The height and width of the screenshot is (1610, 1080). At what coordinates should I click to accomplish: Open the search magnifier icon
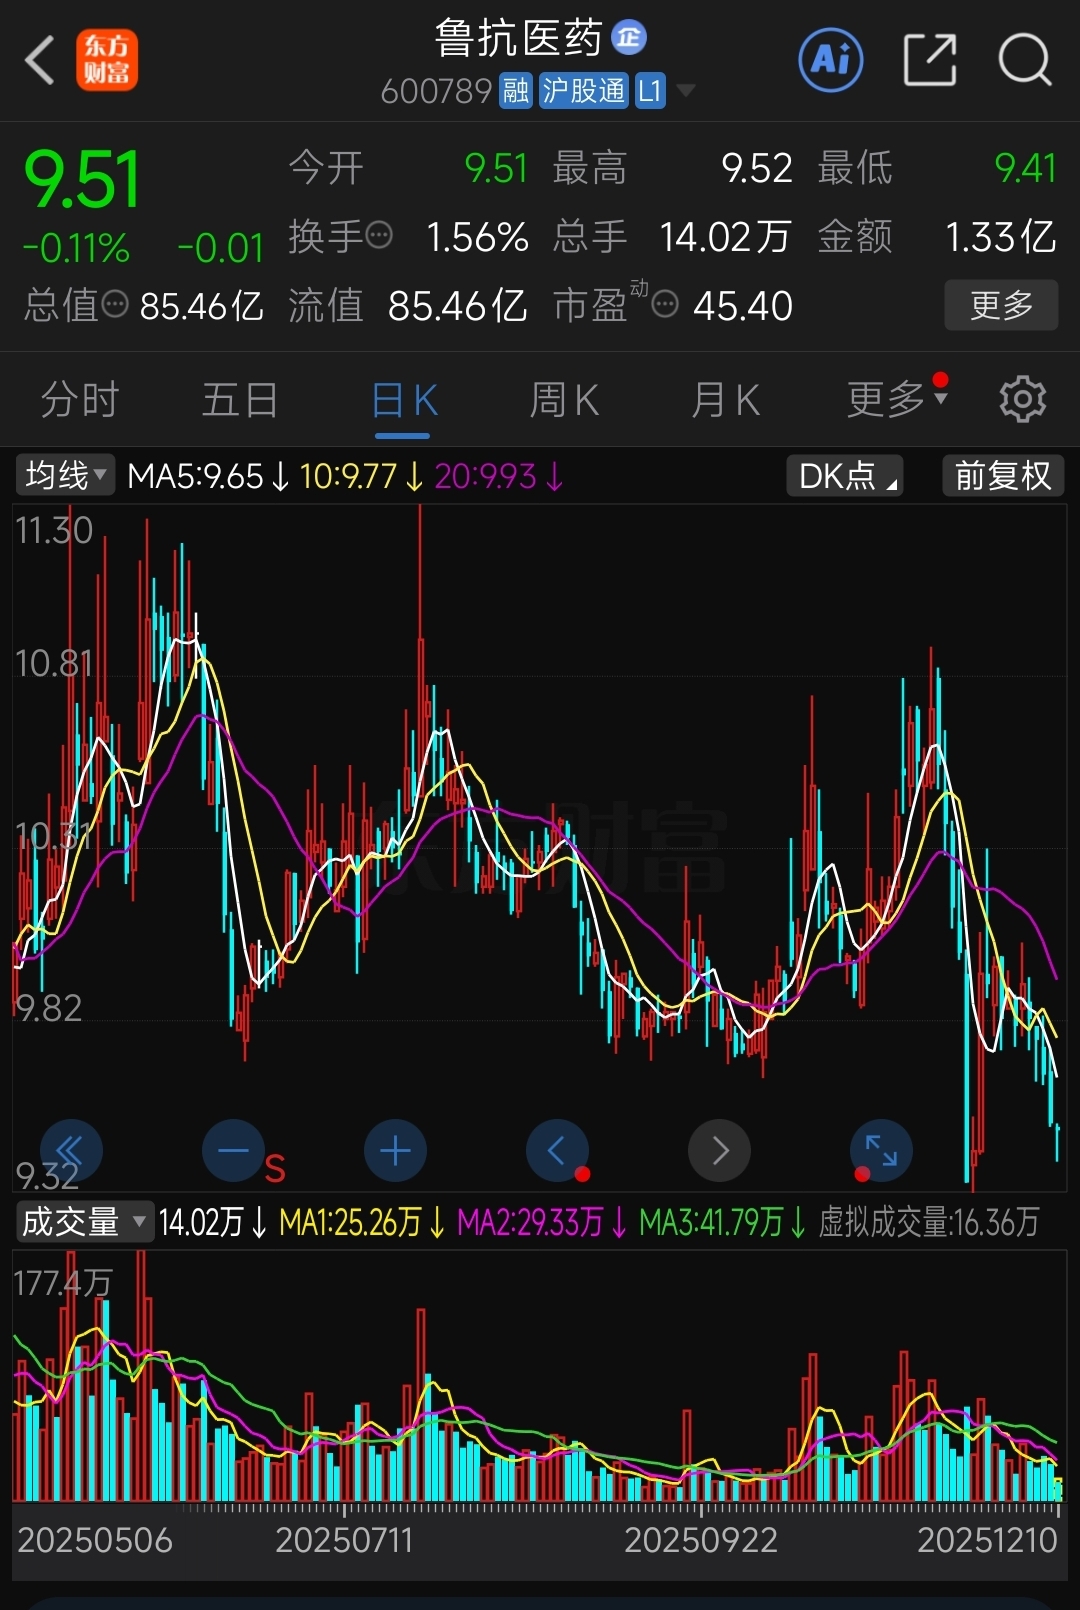(1025, 60)
